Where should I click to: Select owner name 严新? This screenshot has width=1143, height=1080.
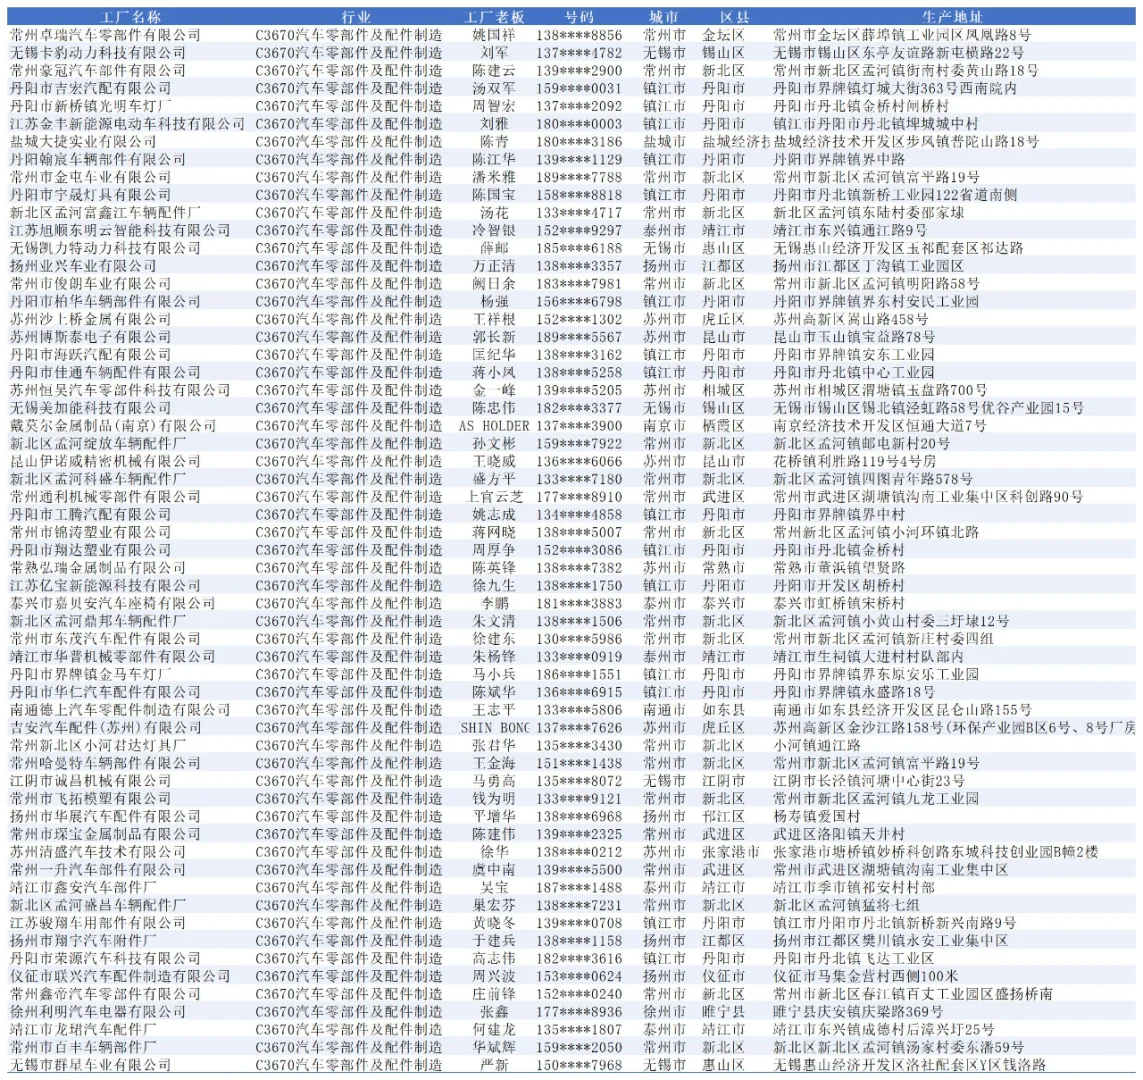[x=494, y=1065]
